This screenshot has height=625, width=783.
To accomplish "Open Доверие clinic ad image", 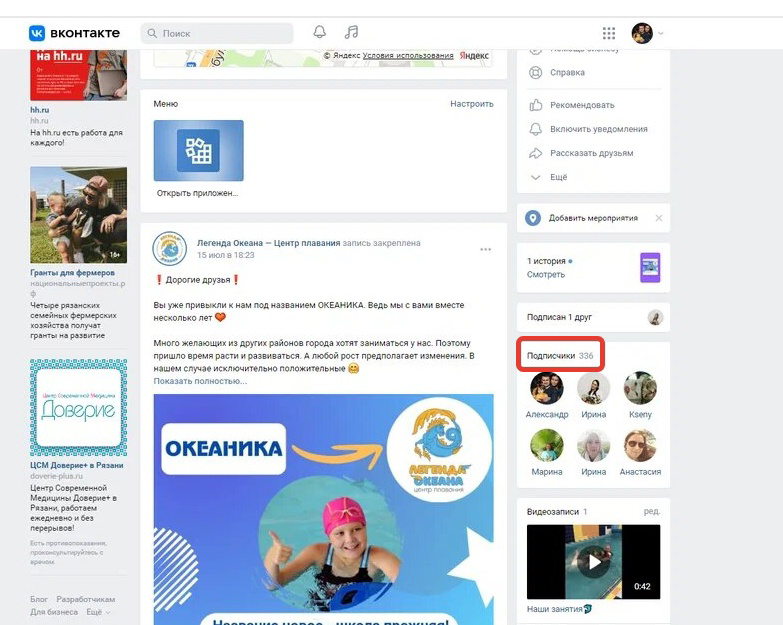I will pyautogui.click(x=78, y=407).
